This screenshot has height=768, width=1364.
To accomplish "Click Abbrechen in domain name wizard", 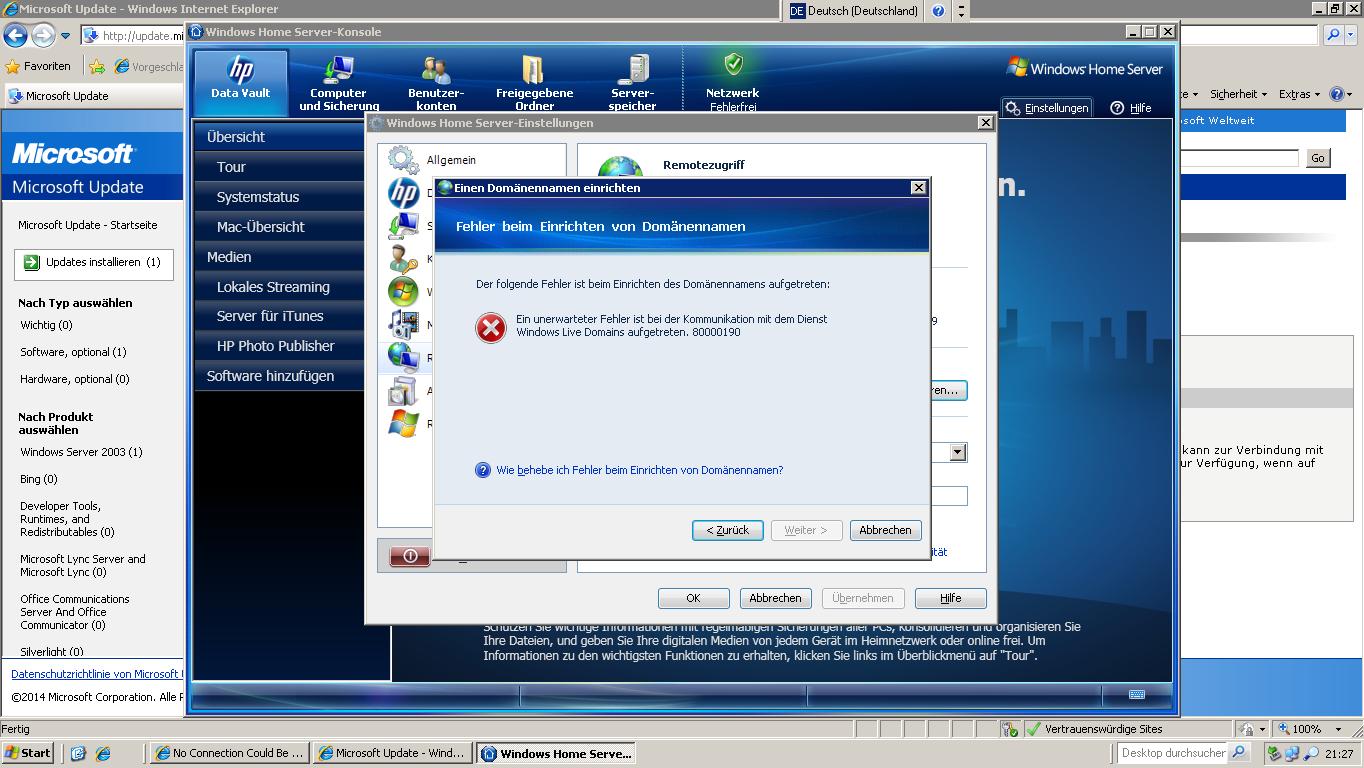I will point(885,530).
